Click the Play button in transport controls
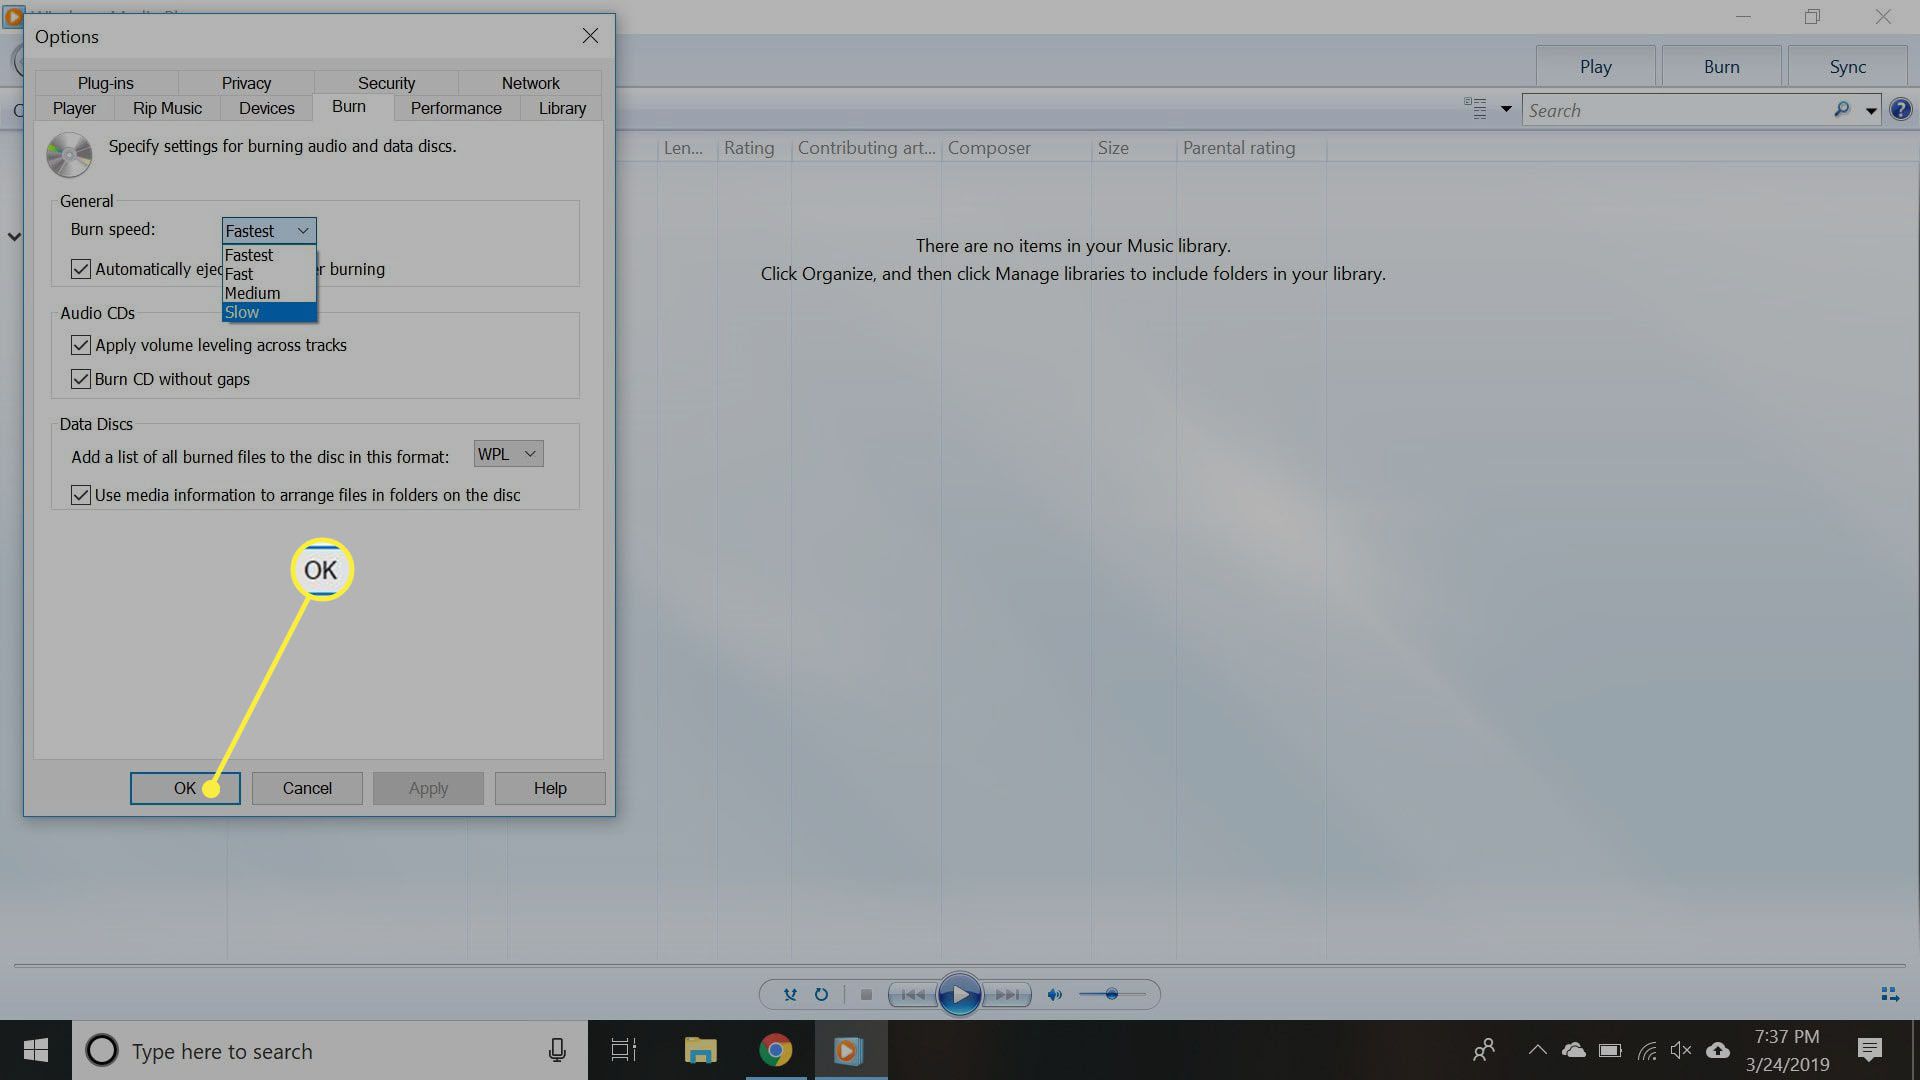 (960, 993)
